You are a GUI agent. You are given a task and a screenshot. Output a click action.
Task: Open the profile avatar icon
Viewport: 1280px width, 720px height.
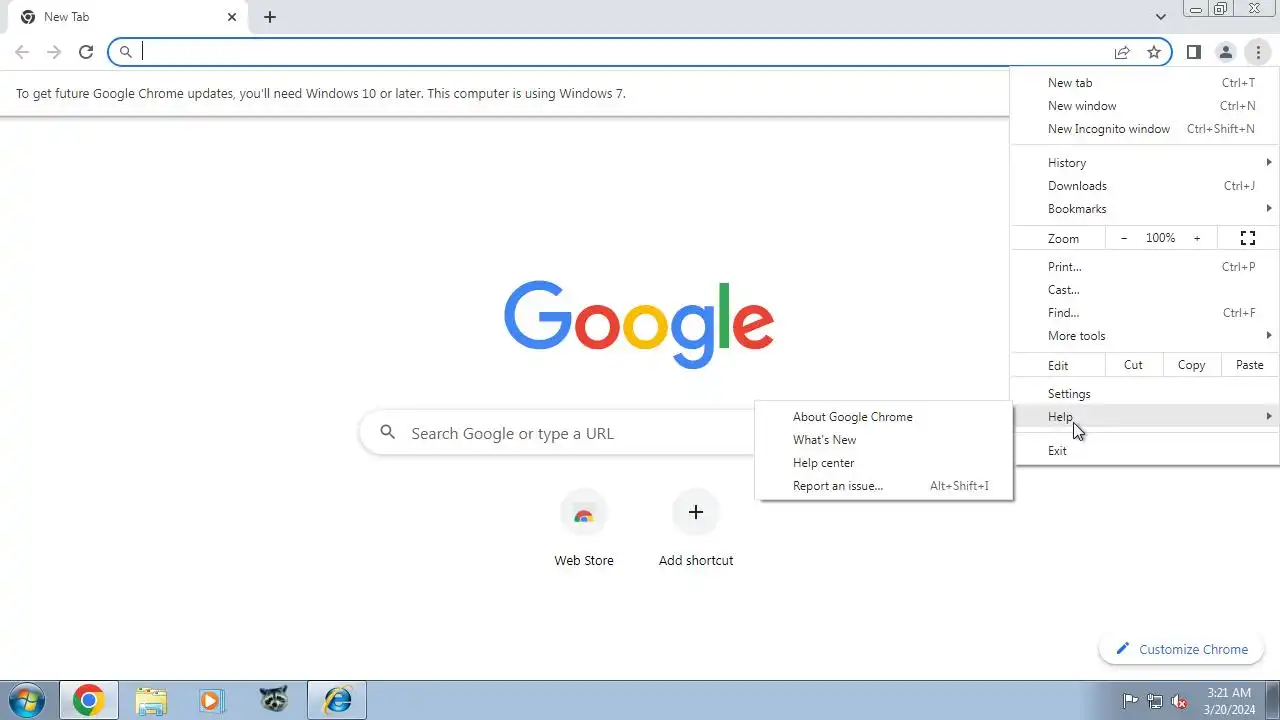tap(1225, 52)
